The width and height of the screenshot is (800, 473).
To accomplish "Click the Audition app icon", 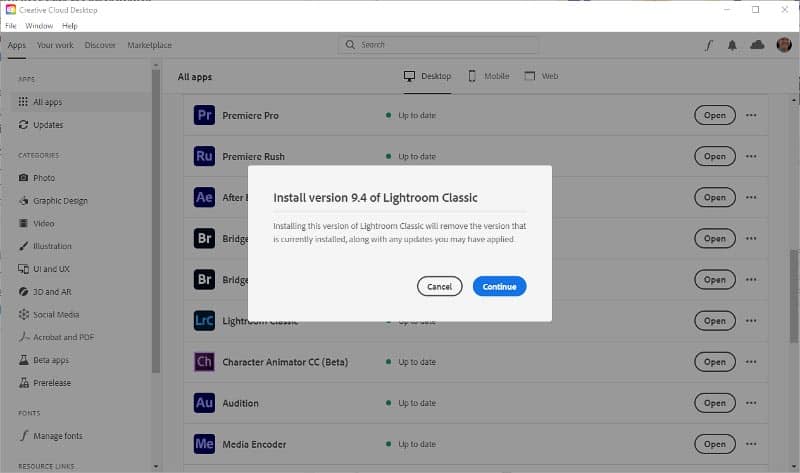I will coord(204,403).
